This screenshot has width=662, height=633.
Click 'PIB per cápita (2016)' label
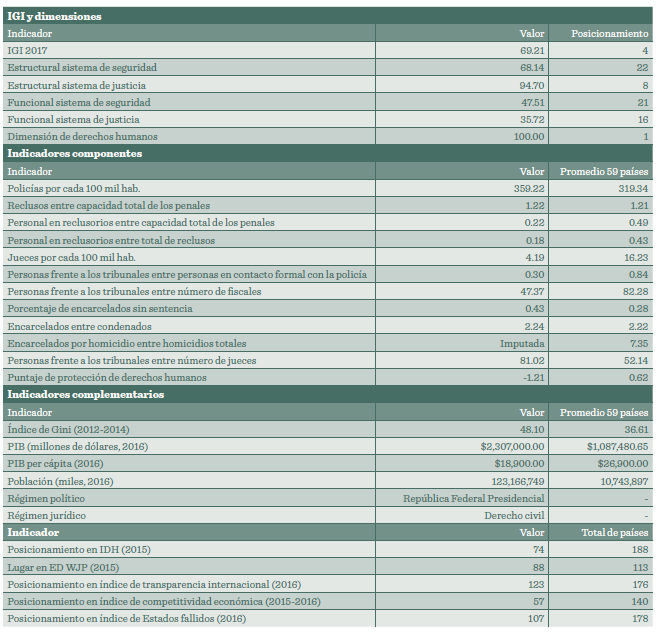(55, 463)
